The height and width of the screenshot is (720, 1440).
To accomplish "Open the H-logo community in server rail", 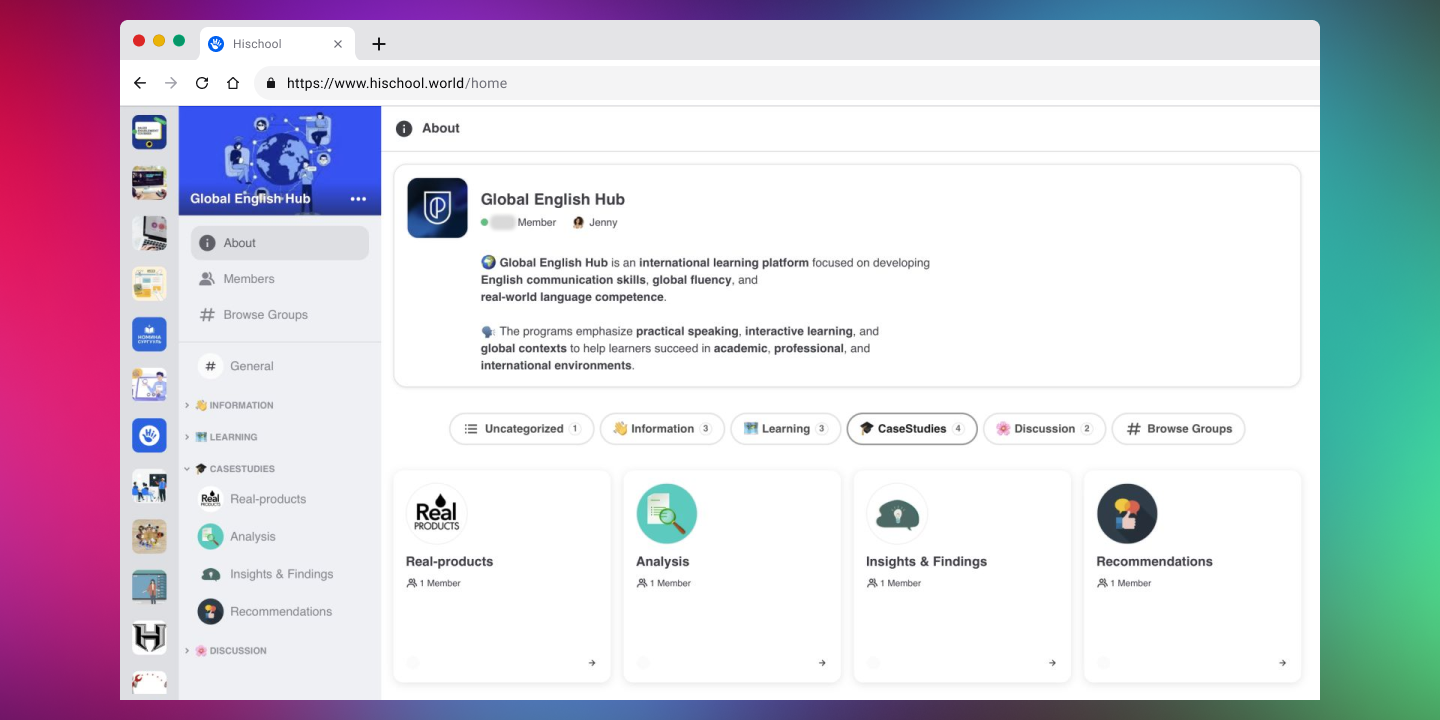I will coord(149,637).
